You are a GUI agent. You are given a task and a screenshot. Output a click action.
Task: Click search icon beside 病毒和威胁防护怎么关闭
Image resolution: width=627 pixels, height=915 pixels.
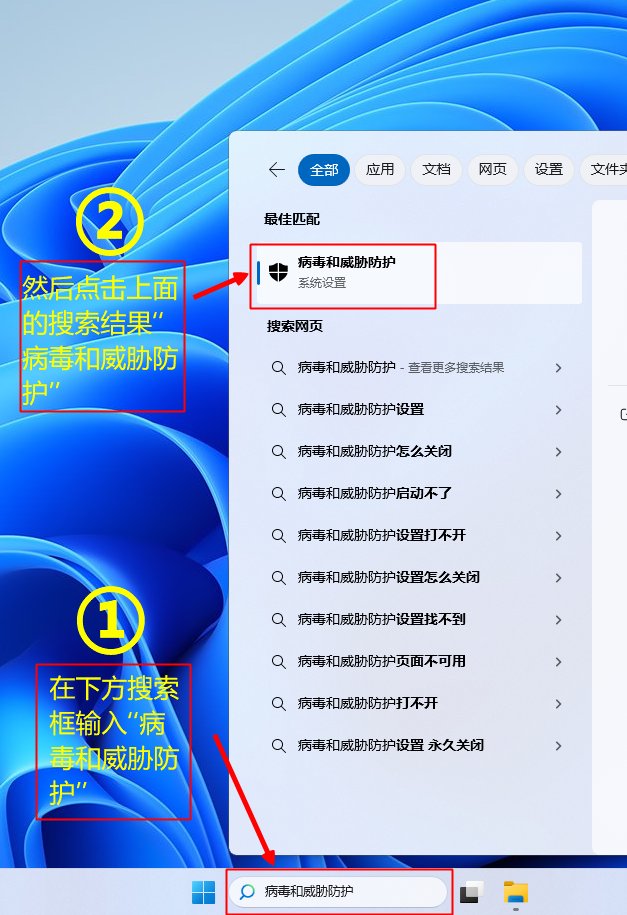point(278,452)
